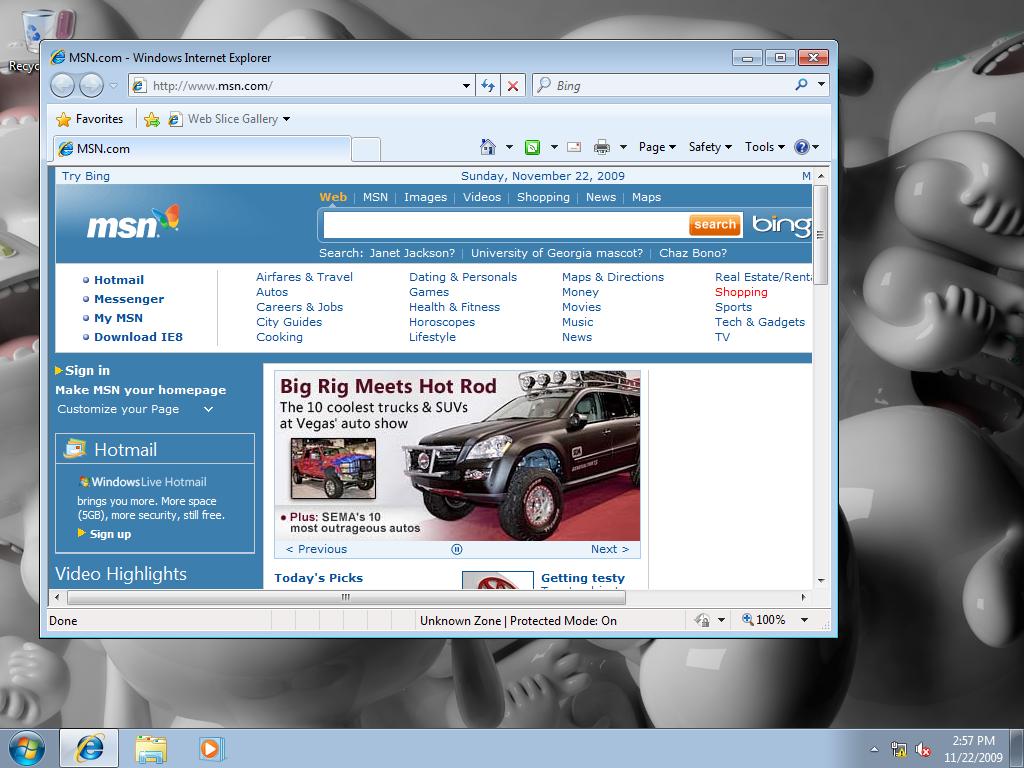Open the zoom level 100% dropdown

[x=803, y=620]
